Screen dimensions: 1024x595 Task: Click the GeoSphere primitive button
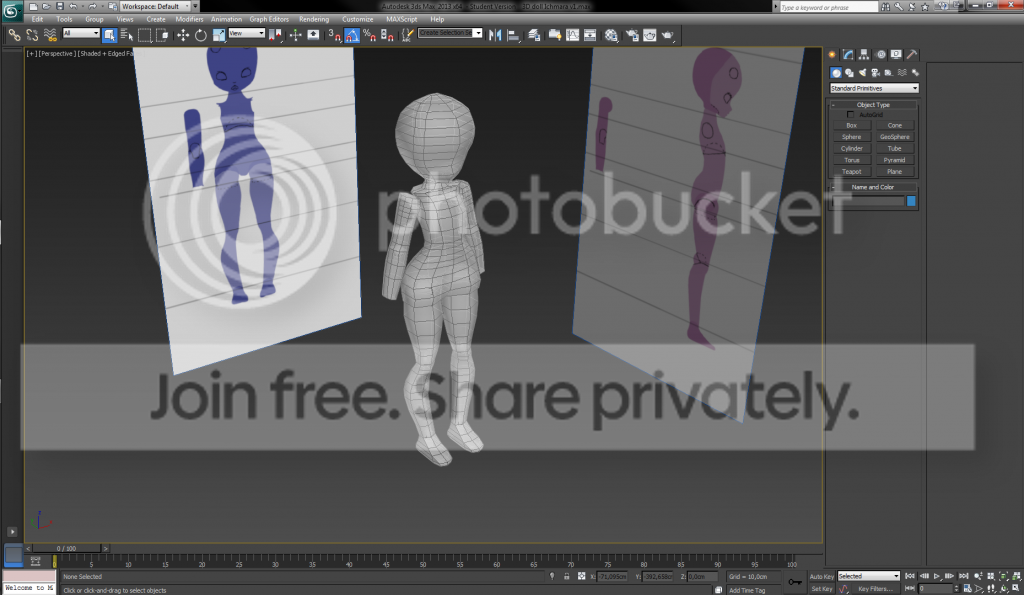point(895,137)
